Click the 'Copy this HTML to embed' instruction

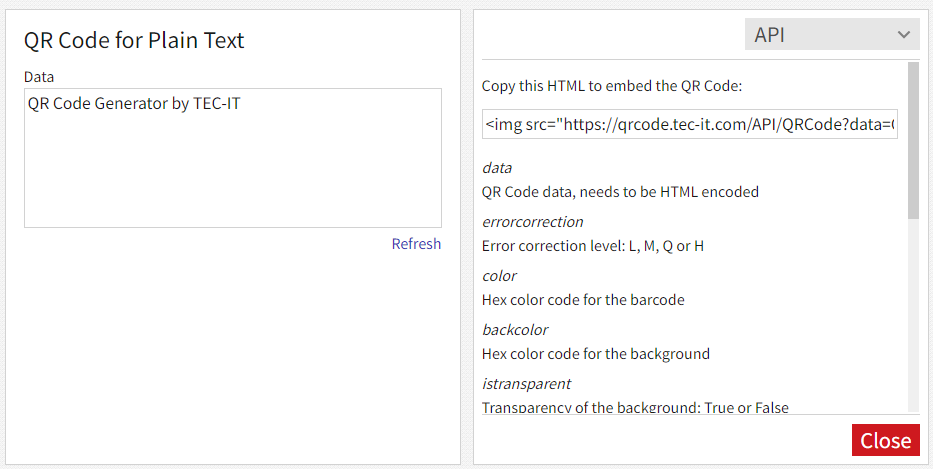coord(612,86)
